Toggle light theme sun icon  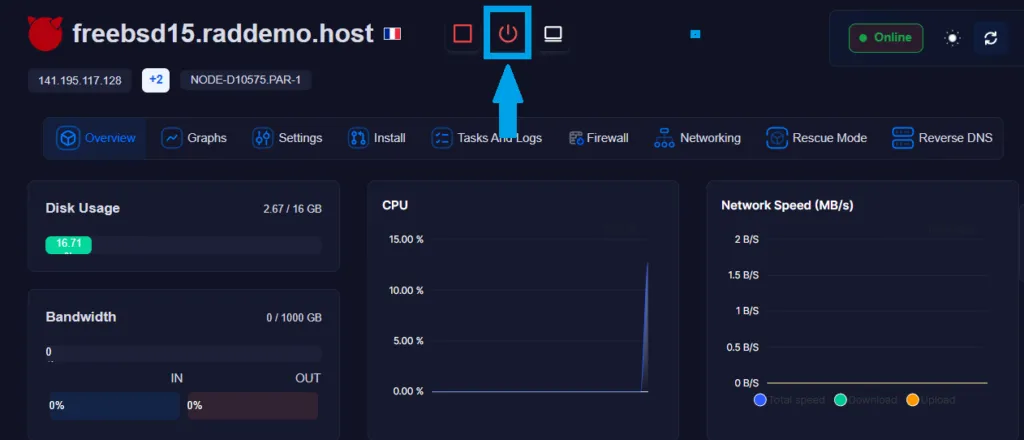(x=953, y=39)
